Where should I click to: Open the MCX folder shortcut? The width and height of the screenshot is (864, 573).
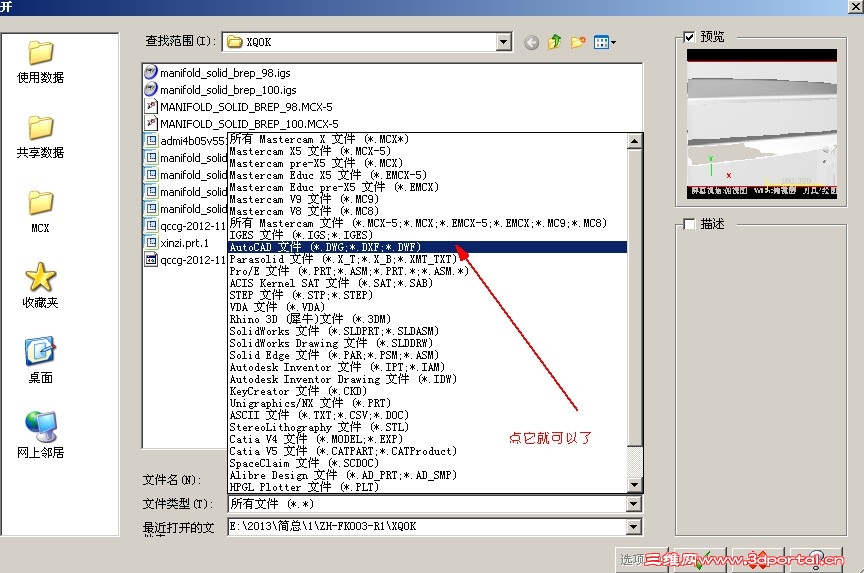[41, 212]
